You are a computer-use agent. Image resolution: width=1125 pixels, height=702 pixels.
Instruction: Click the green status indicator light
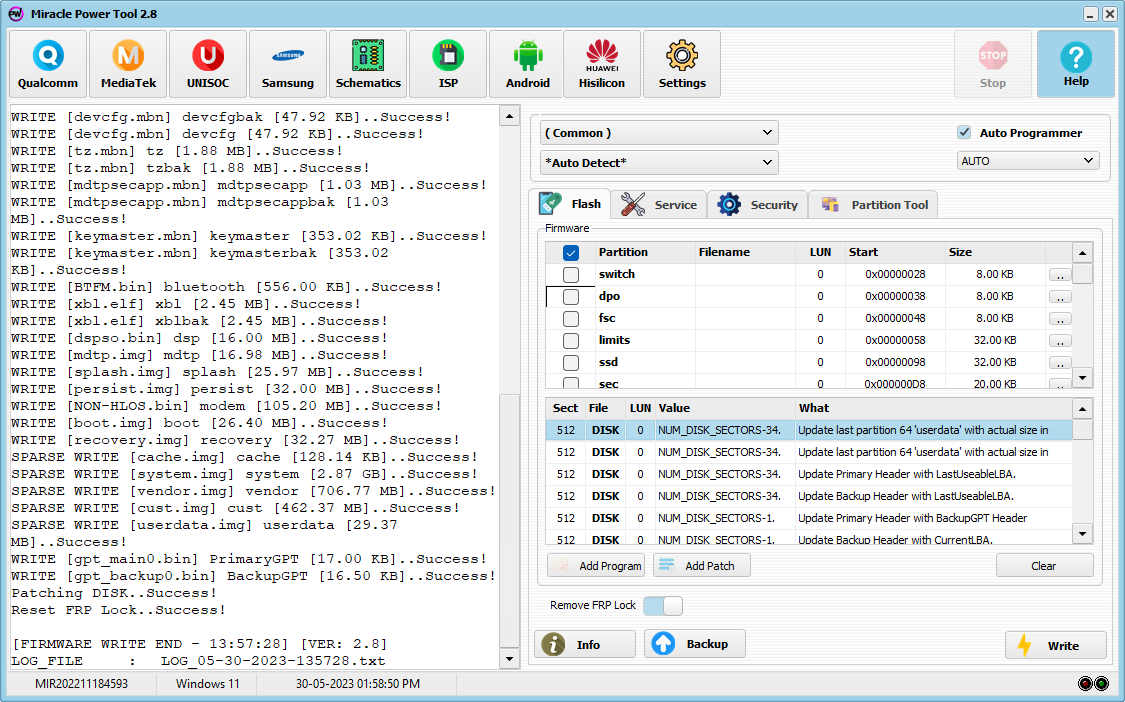[1101, 683]
